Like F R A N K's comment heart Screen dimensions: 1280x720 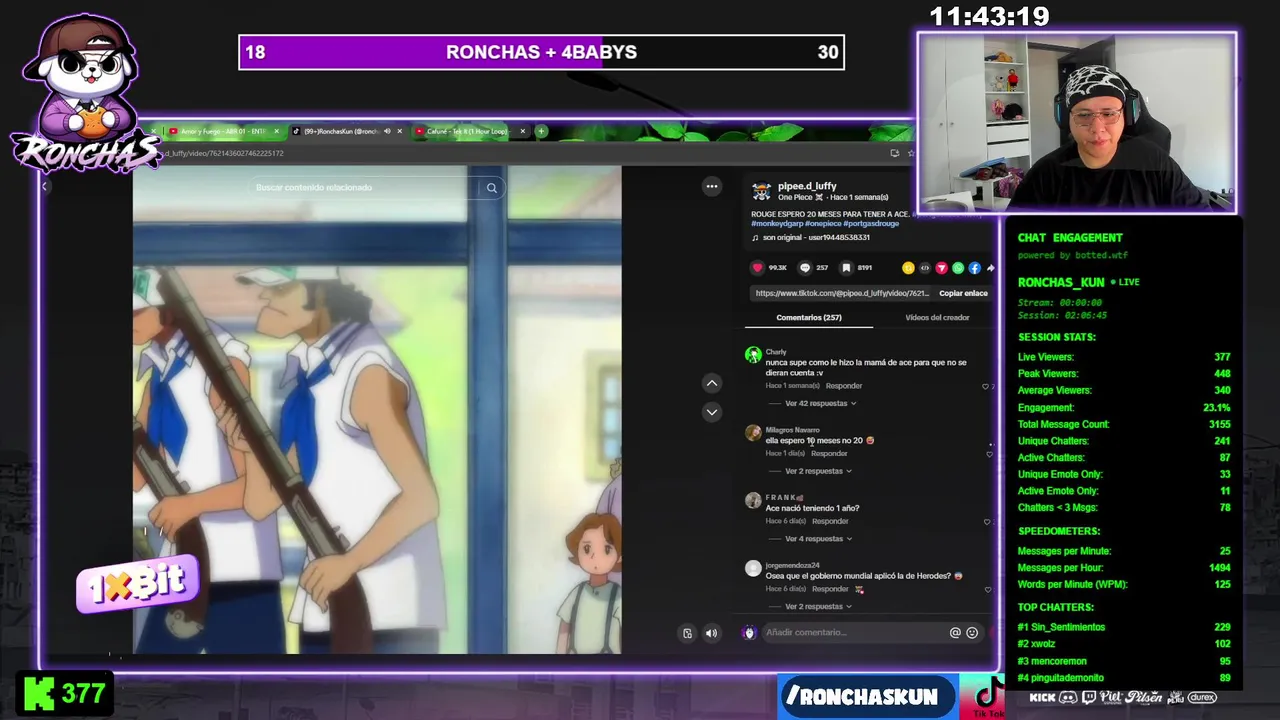tap(987, 522)
